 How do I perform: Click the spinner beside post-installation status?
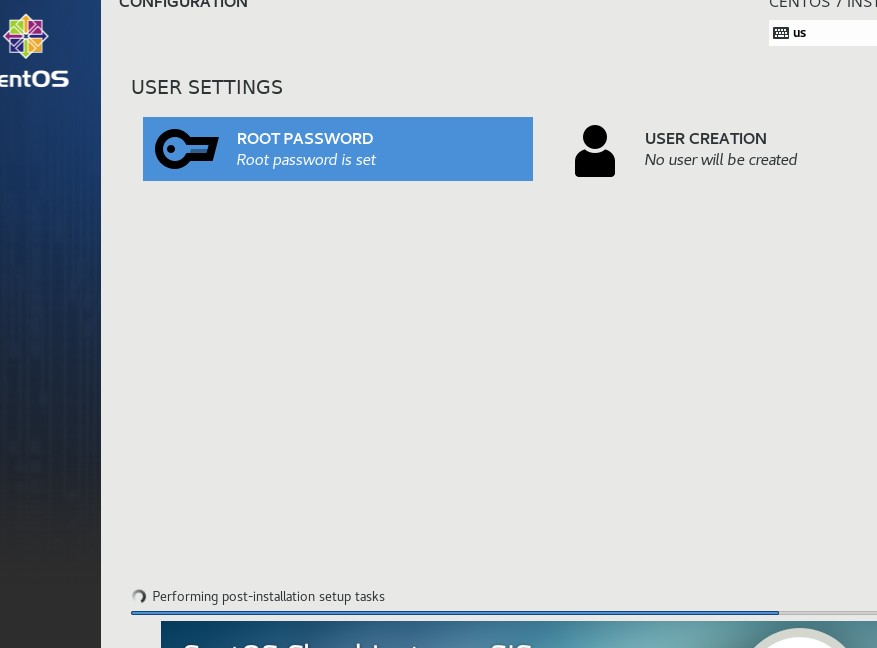pos(139,597)
